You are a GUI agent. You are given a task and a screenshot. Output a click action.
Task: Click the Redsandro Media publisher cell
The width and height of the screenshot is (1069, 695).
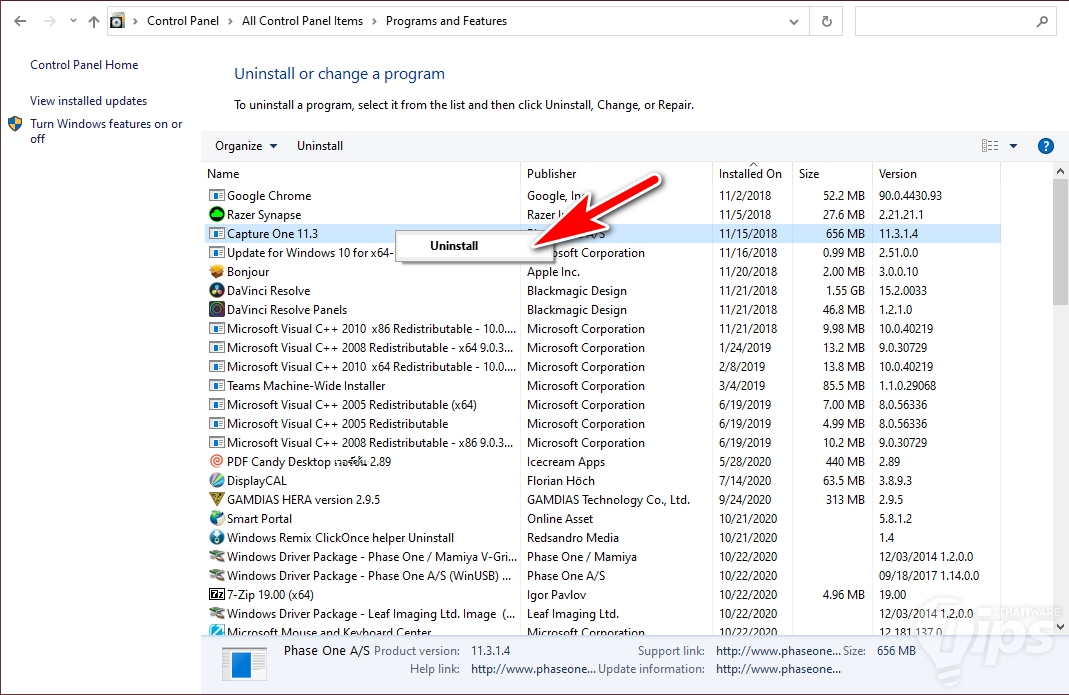tap(573, 537)
